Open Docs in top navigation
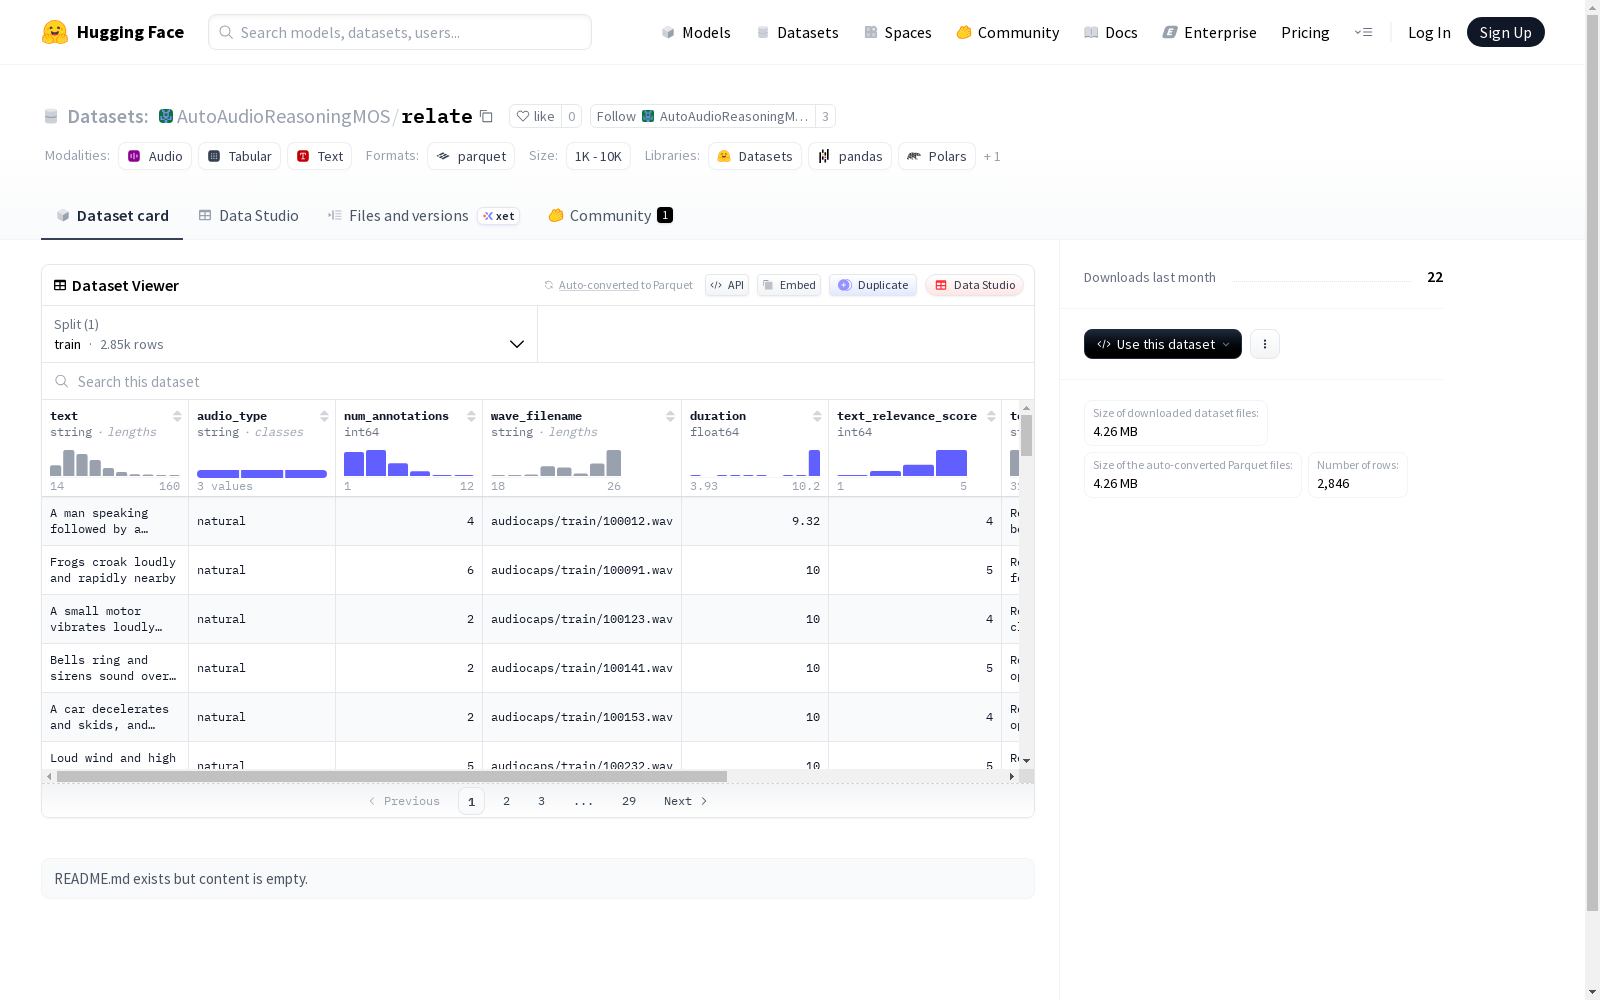The height and width of the screenshot is (1000, 1600). click(x=1111, y=32)
